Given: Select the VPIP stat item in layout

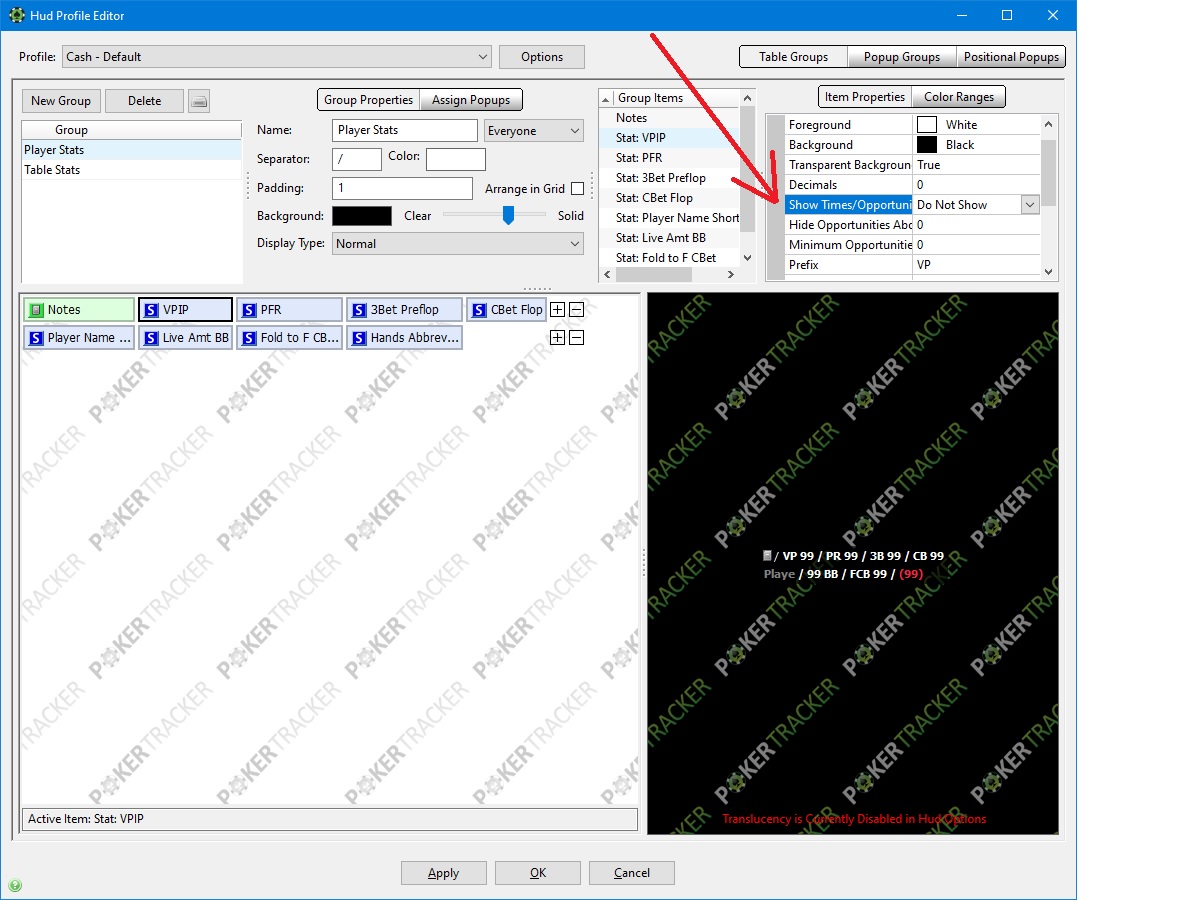Looking at the screenshot, I should 185,310.
